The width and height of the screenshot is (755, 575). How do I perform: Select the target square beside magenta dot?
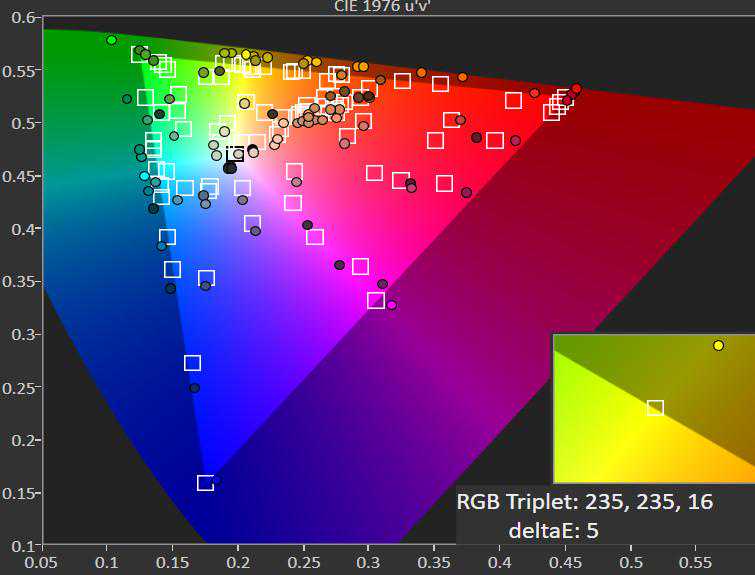pos(375,300)
